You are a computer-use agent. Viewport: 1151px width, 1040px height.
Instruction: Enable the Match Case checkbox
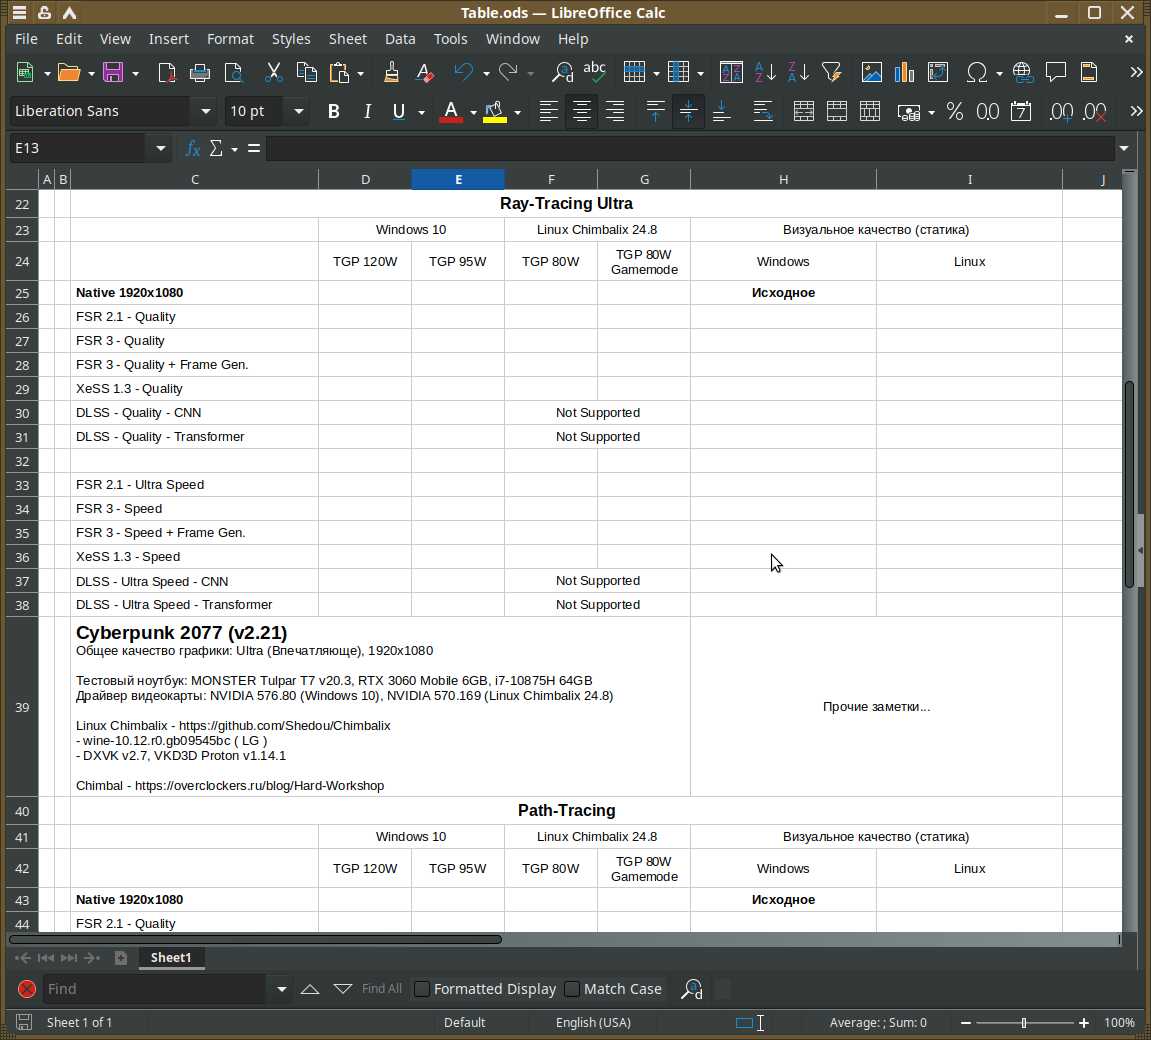click(x=572, y=989)
